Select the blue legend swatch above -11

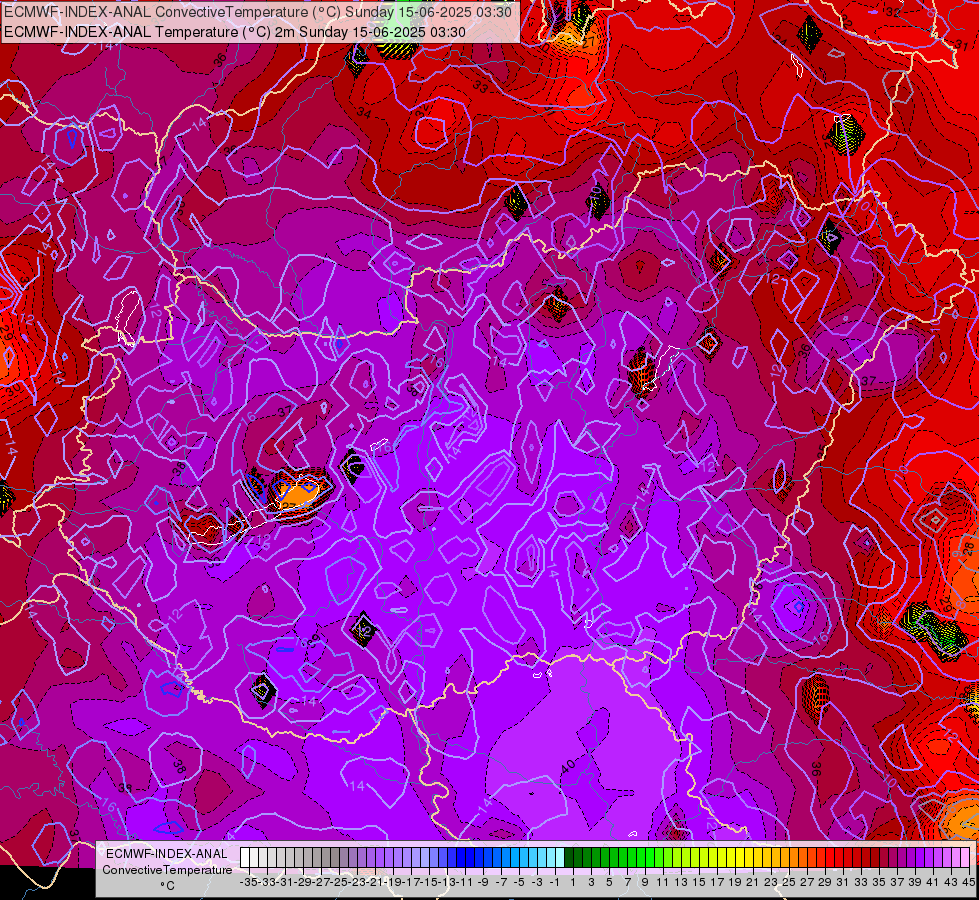tap(461, 857)
